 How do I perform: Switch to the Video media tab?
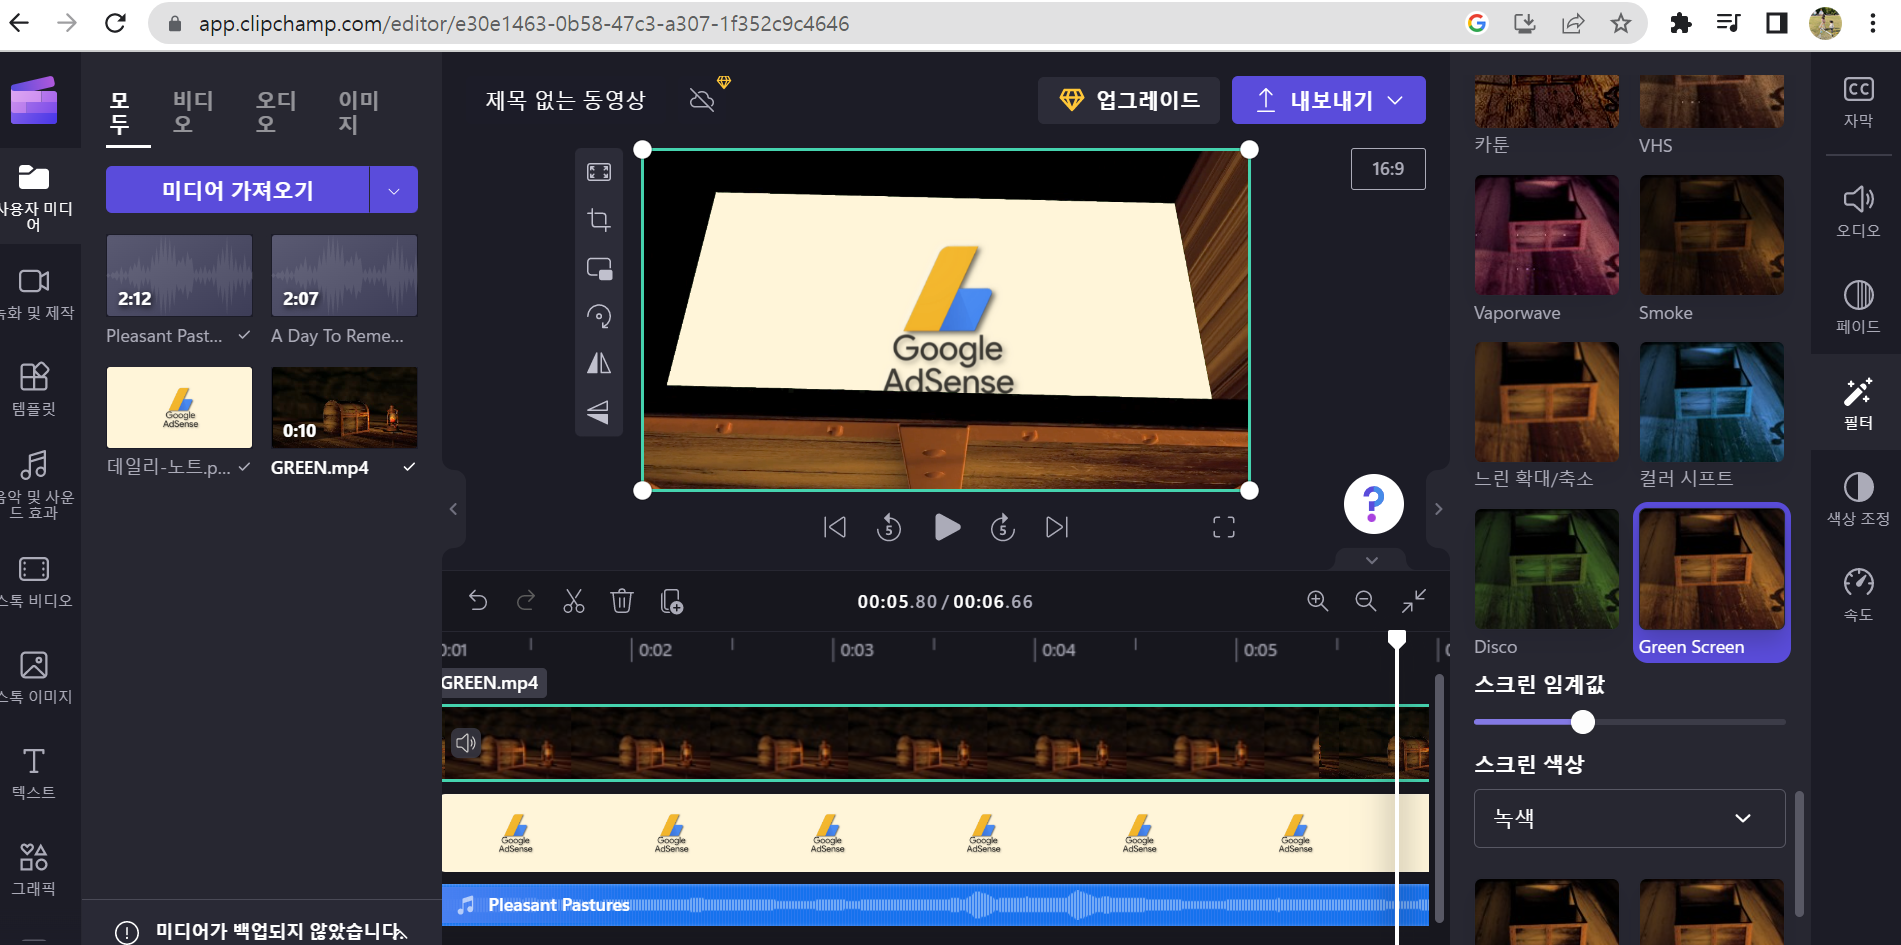point(193,113)
